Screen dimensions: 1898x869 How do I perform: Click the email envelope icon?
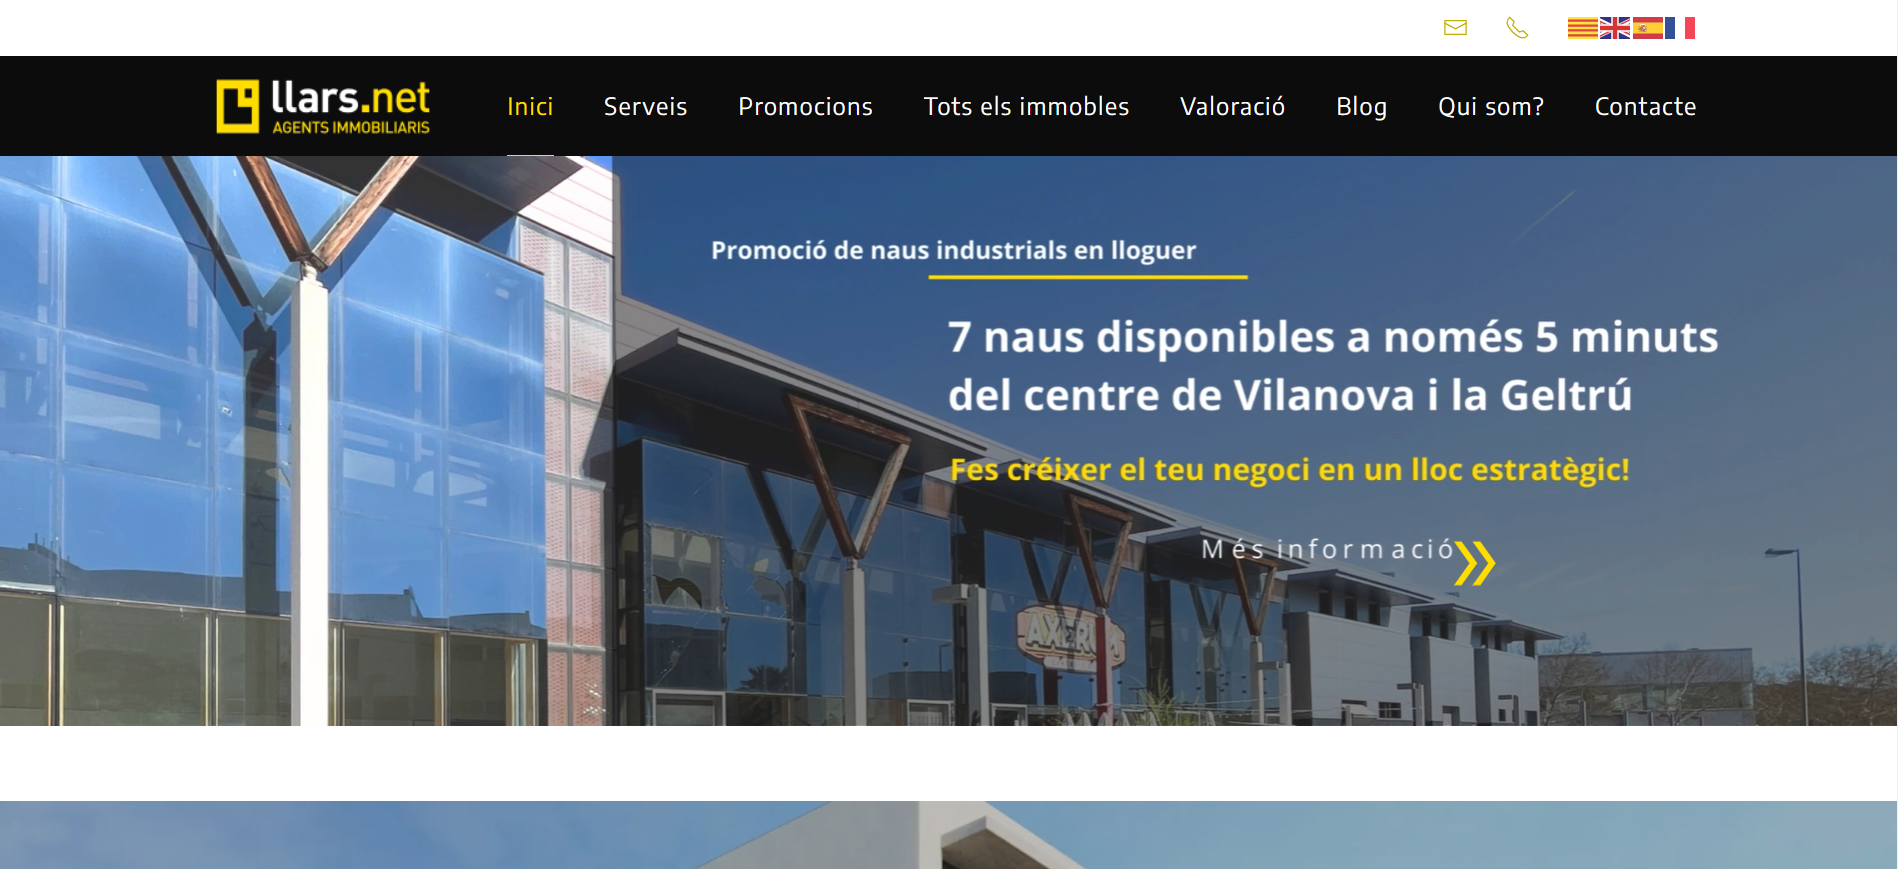tap(1455, 28)
